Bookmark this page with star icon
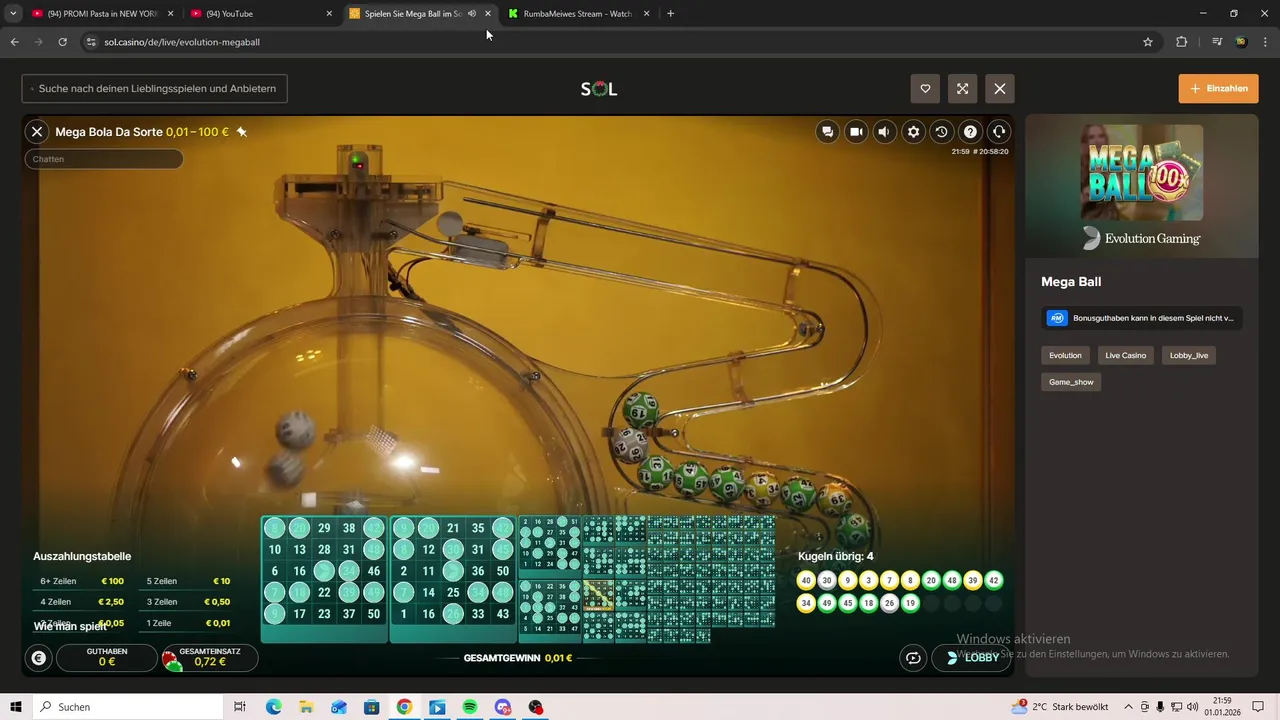This screenshot has width=1280, height=720. [x=1148, y=42]
